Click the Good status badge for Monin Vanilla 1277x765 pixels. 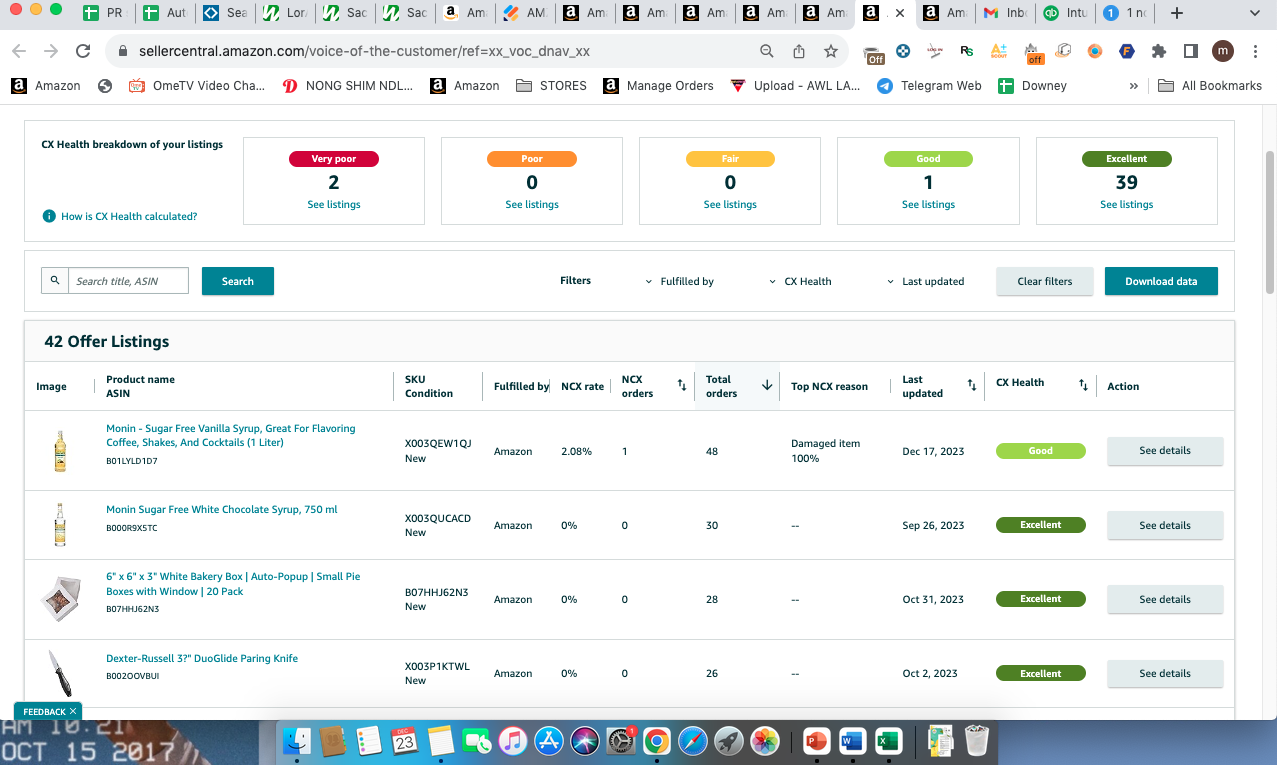(x=1041, y=451)
